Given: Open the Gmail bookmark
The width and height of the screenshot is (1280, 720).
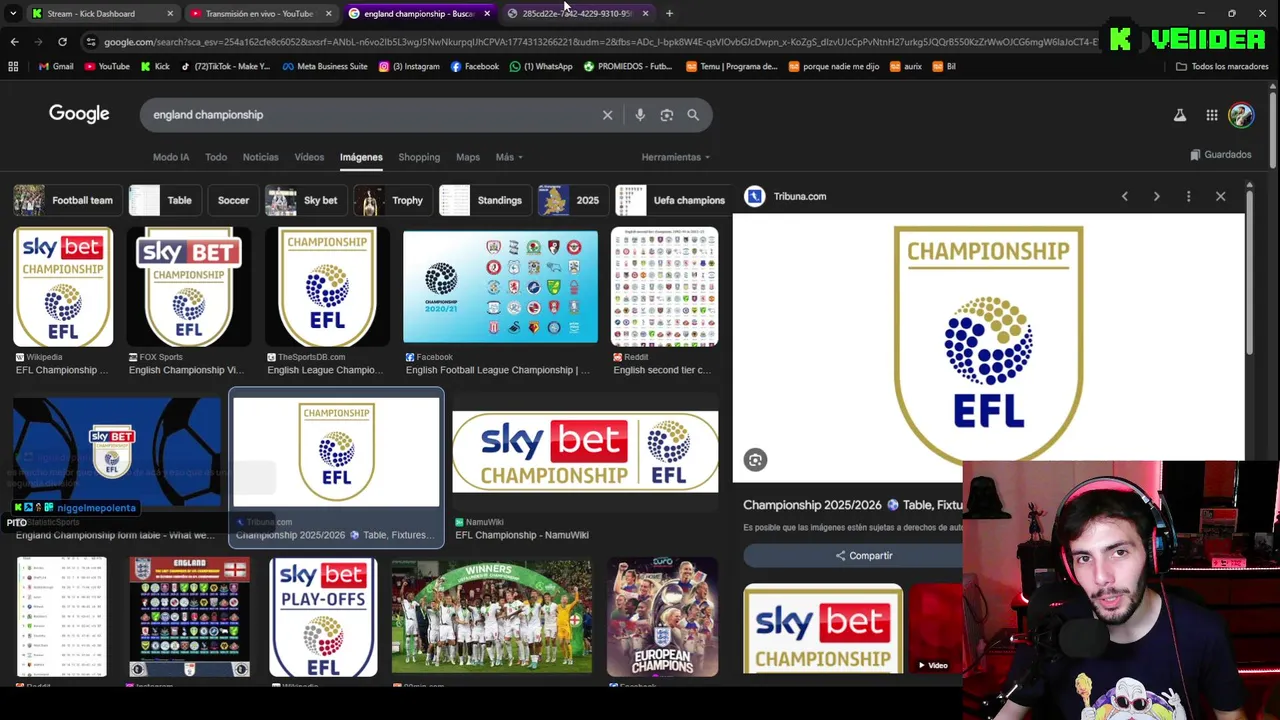Looking at the screenshot, I should [56, 66].
